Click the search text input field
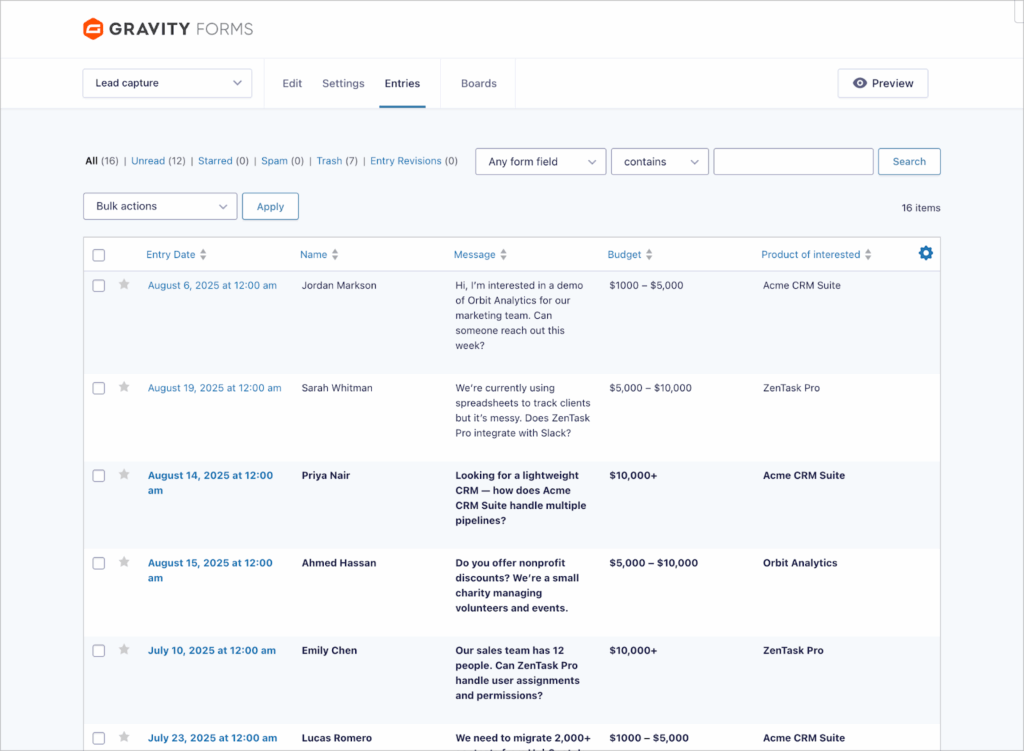 [x=793, y=161]
